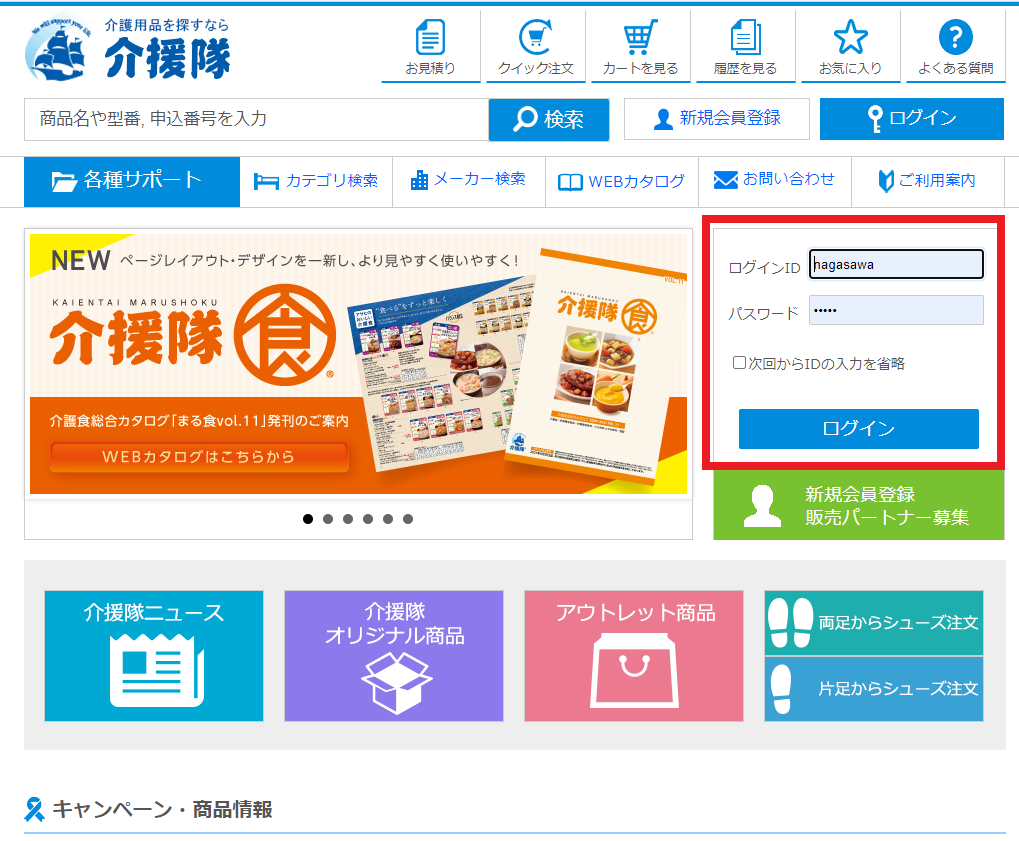View cart via カートを見る icon
This screenshot has height=841, width=1019.
point(640,47)
